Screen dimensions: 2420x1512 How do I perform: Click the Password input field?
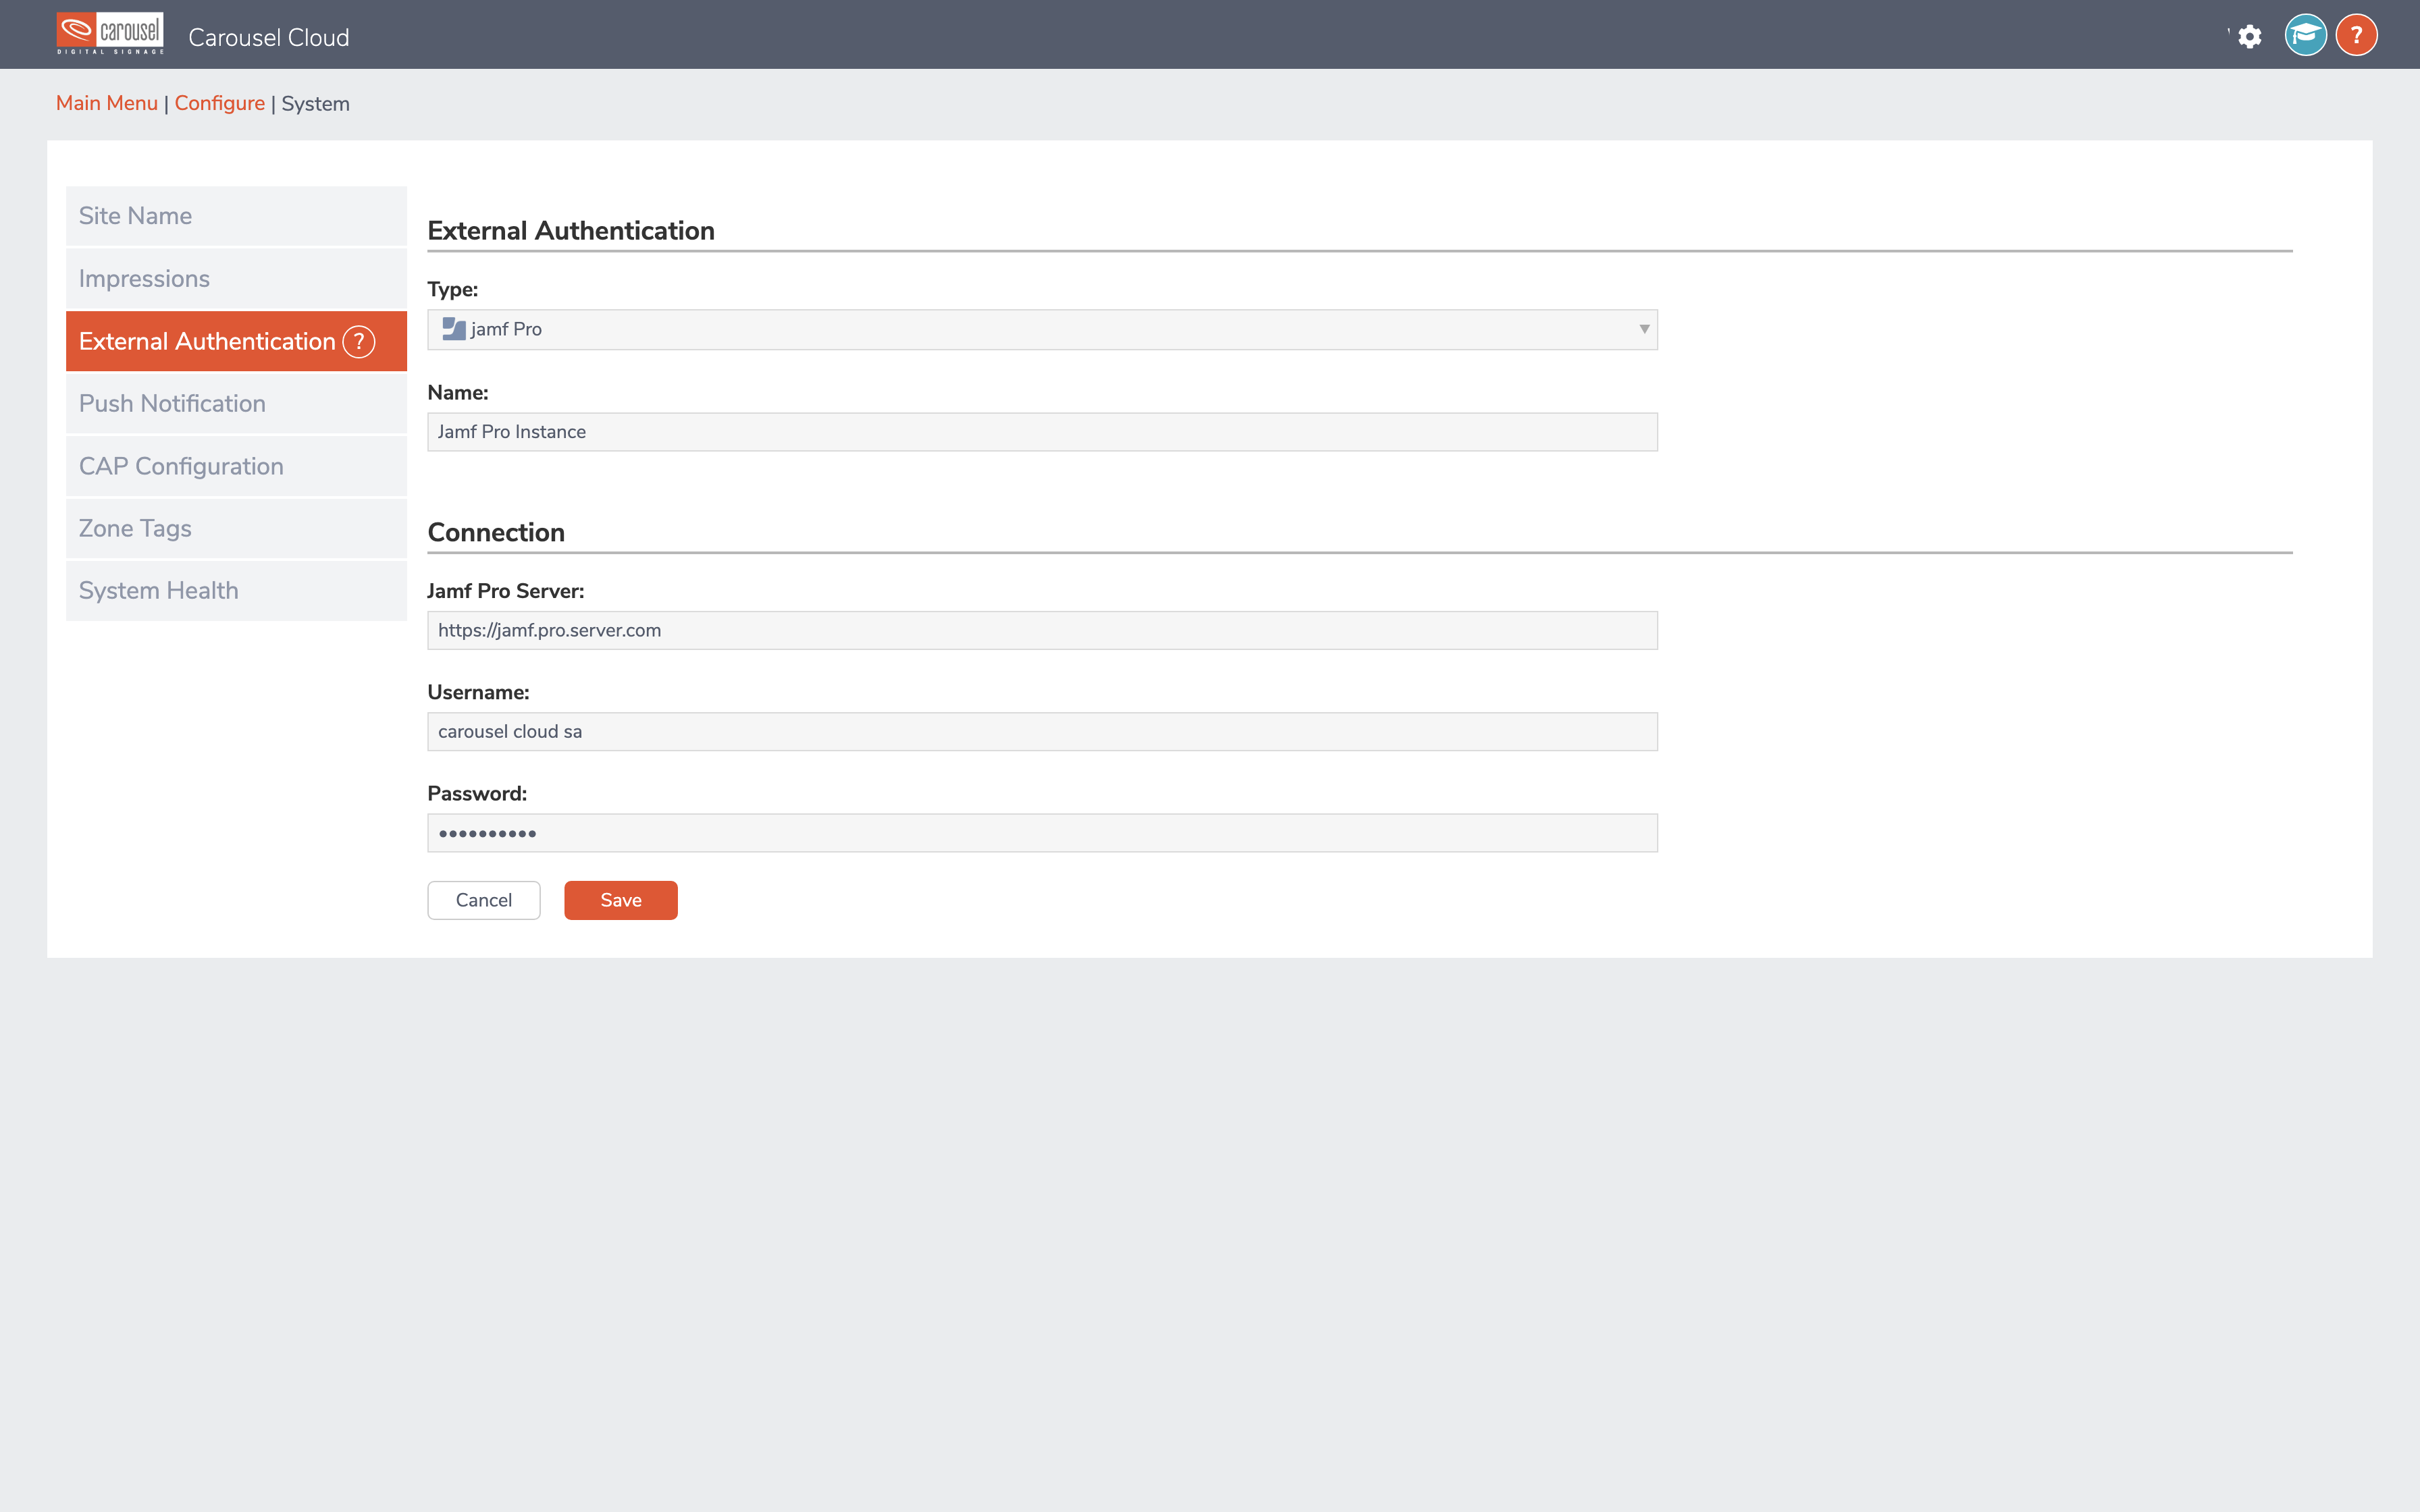coord(1042,833)
